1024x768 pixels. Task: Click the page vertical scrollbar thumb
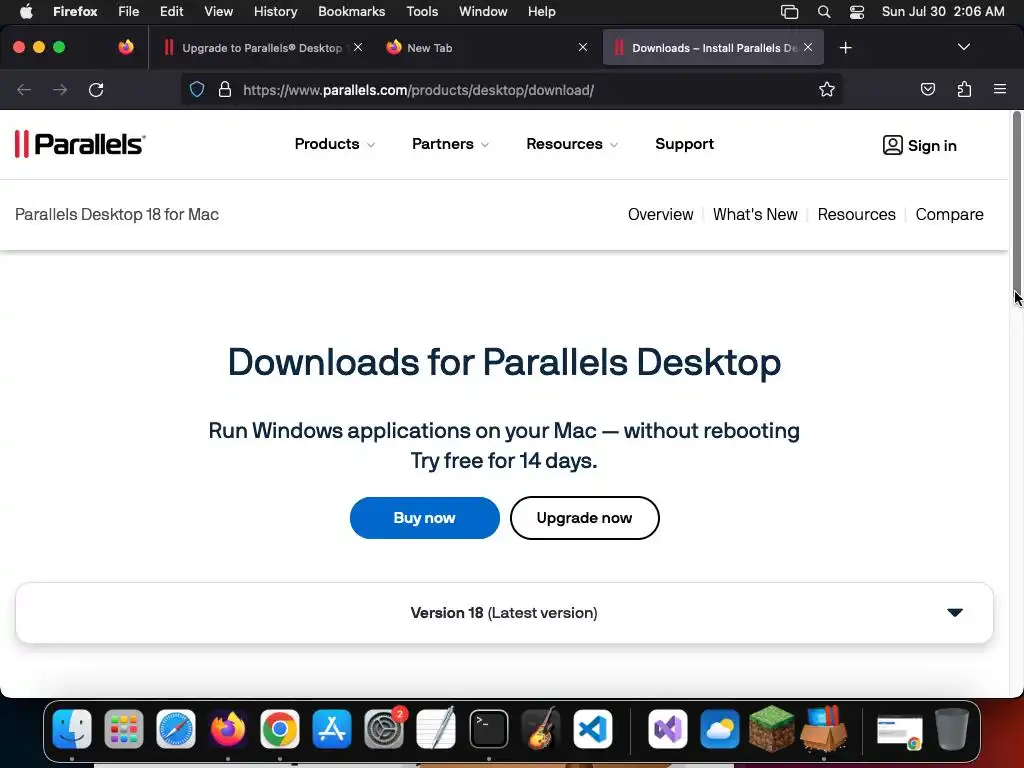click(1017, 202)
